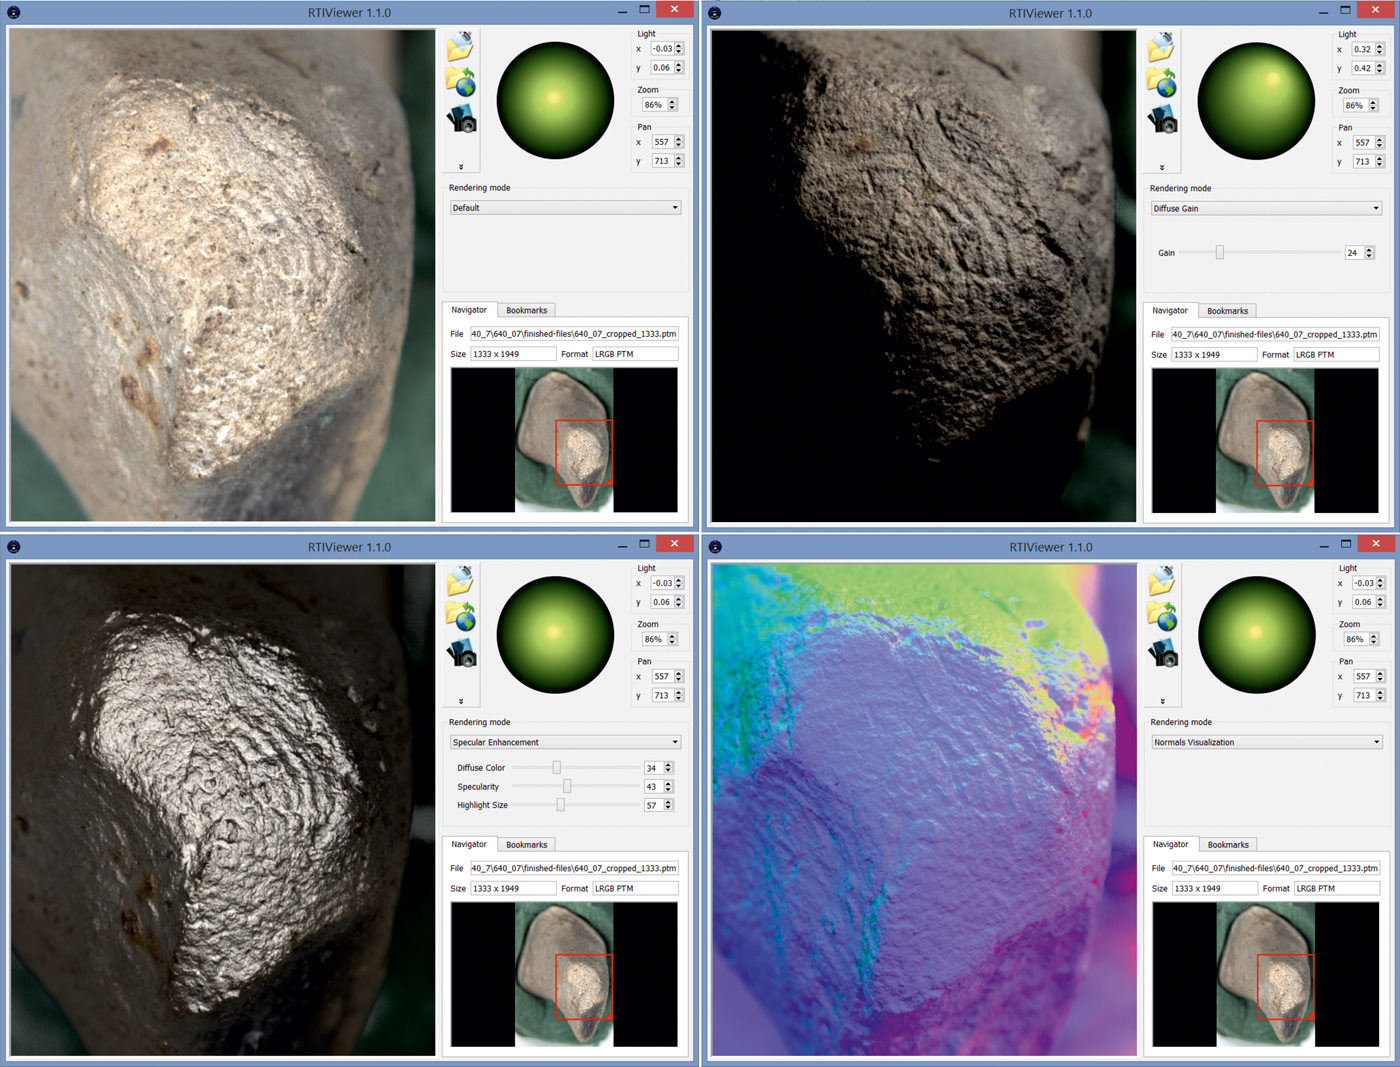The width and height of the screenshot is (1400, 1067).
Task: Switch to Bookmarks tab in the Default rendering window
Action: click(526, 310)
